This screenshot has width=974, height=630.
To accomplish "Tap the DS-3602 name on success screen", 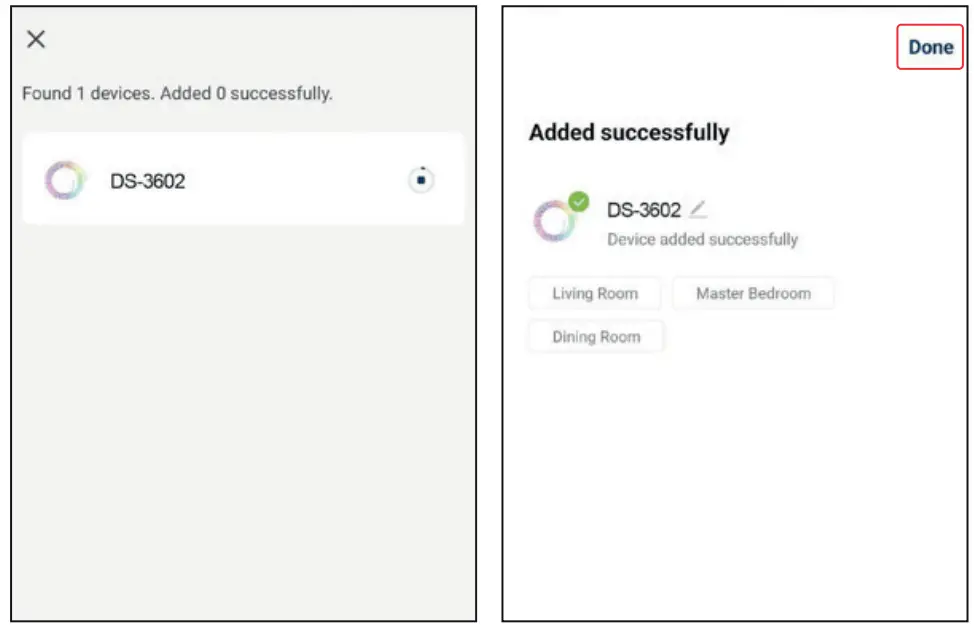I will 644,210.
